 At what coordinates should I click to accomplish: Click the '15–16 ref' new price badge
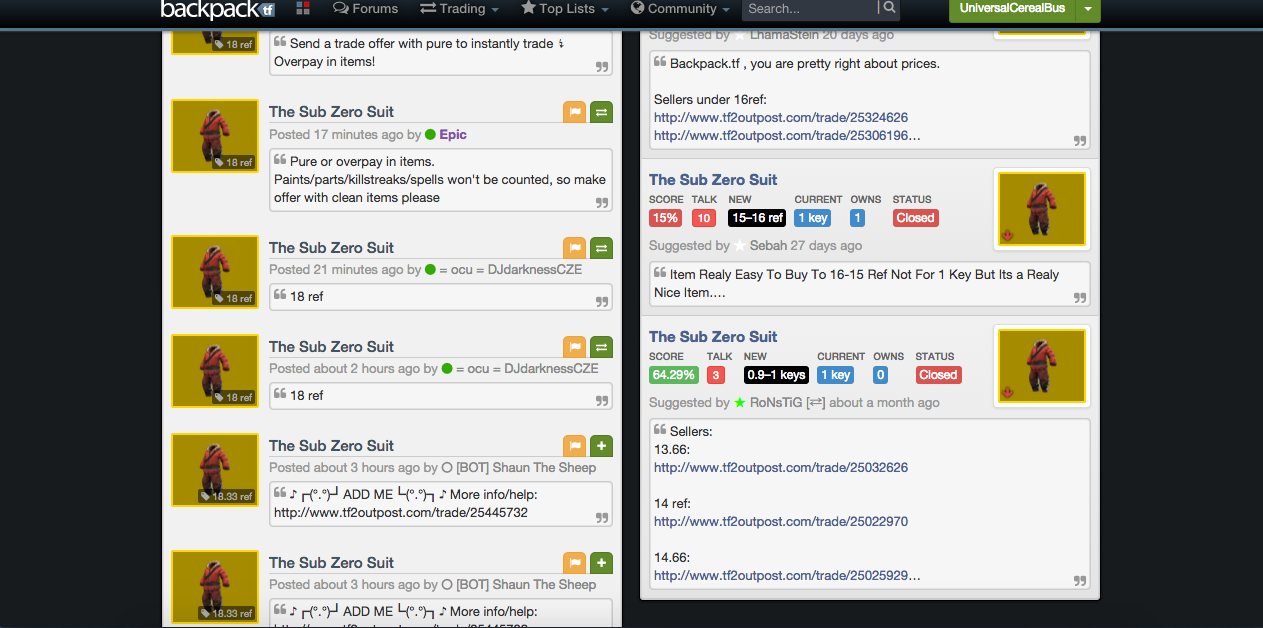(x=757, y=218)
